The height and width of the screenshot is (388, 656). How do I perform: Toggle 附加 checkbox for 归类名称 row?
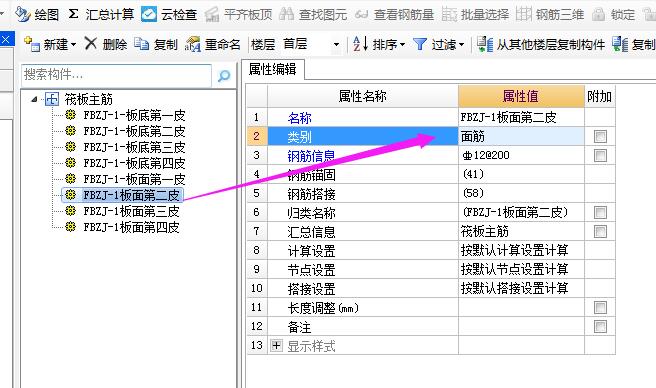(600, 213)
